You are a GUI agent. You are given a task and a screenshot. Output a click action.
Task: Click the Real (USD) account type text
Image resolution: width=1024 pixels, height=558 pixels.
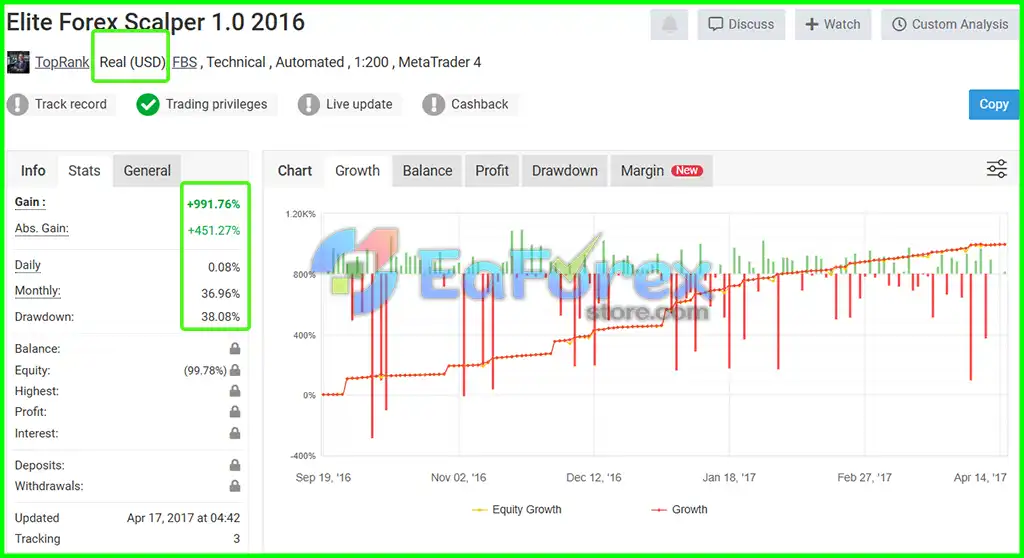(x=132, y=62)
